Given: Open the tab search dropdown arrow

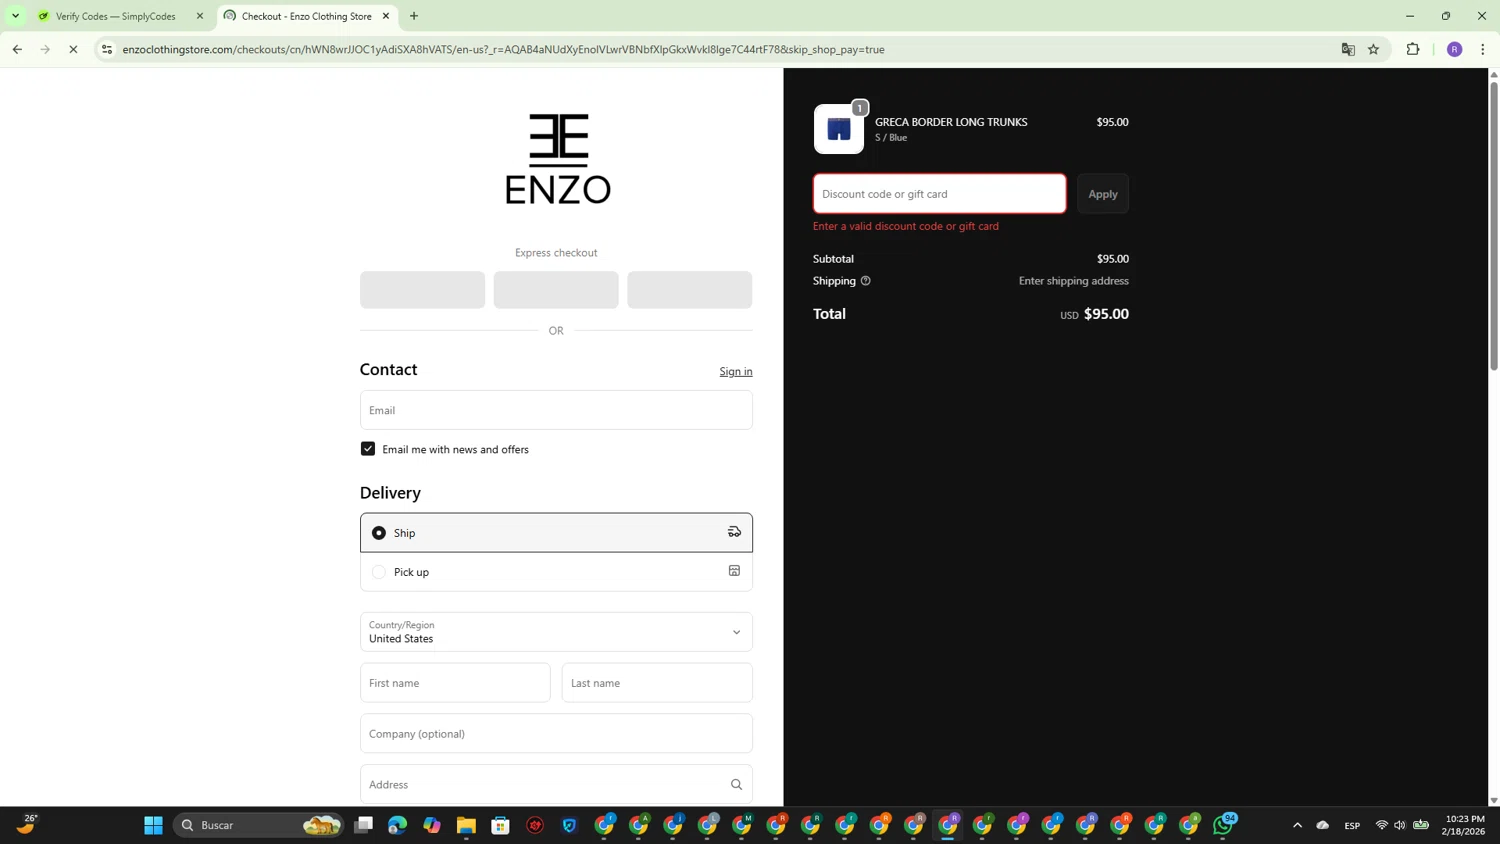Looking at the screenshot, I should click(x=15, y=16).
